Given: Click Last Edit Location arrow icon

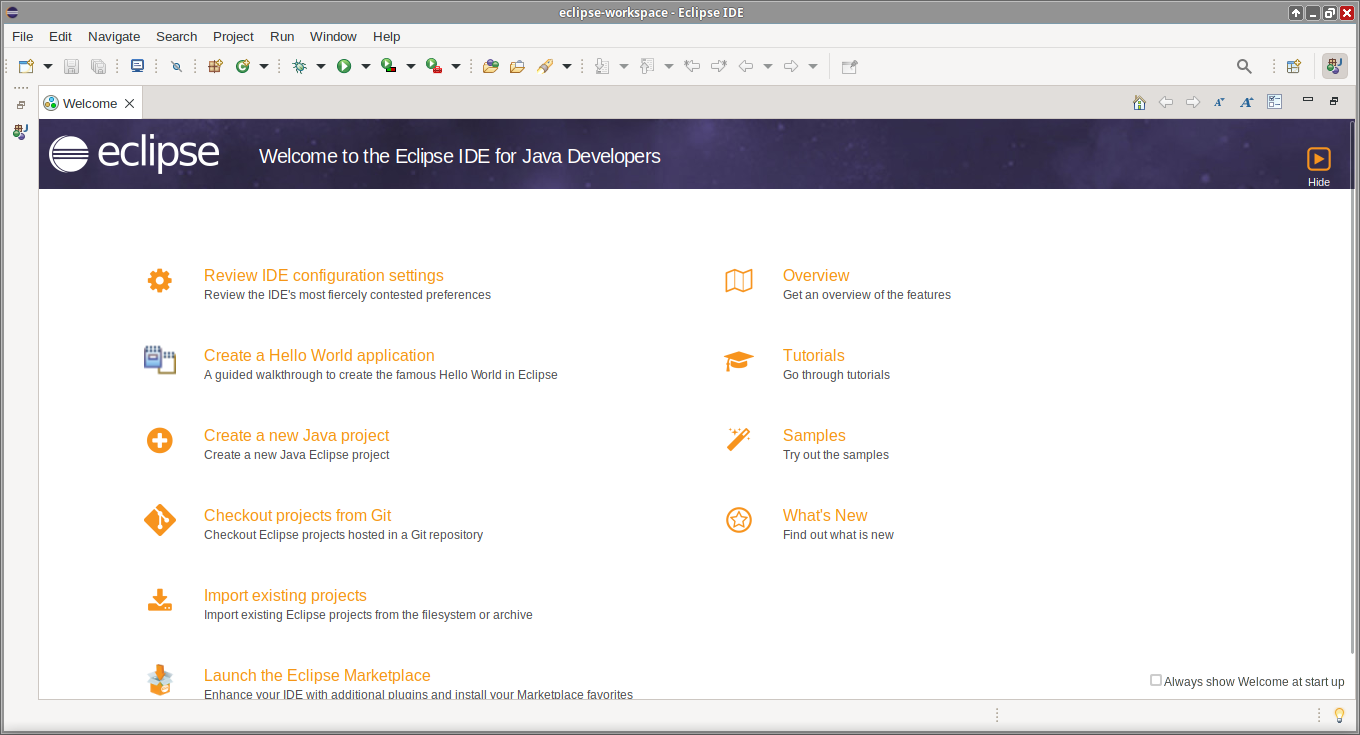Looking at the screenshot, I should click(692, 66).
